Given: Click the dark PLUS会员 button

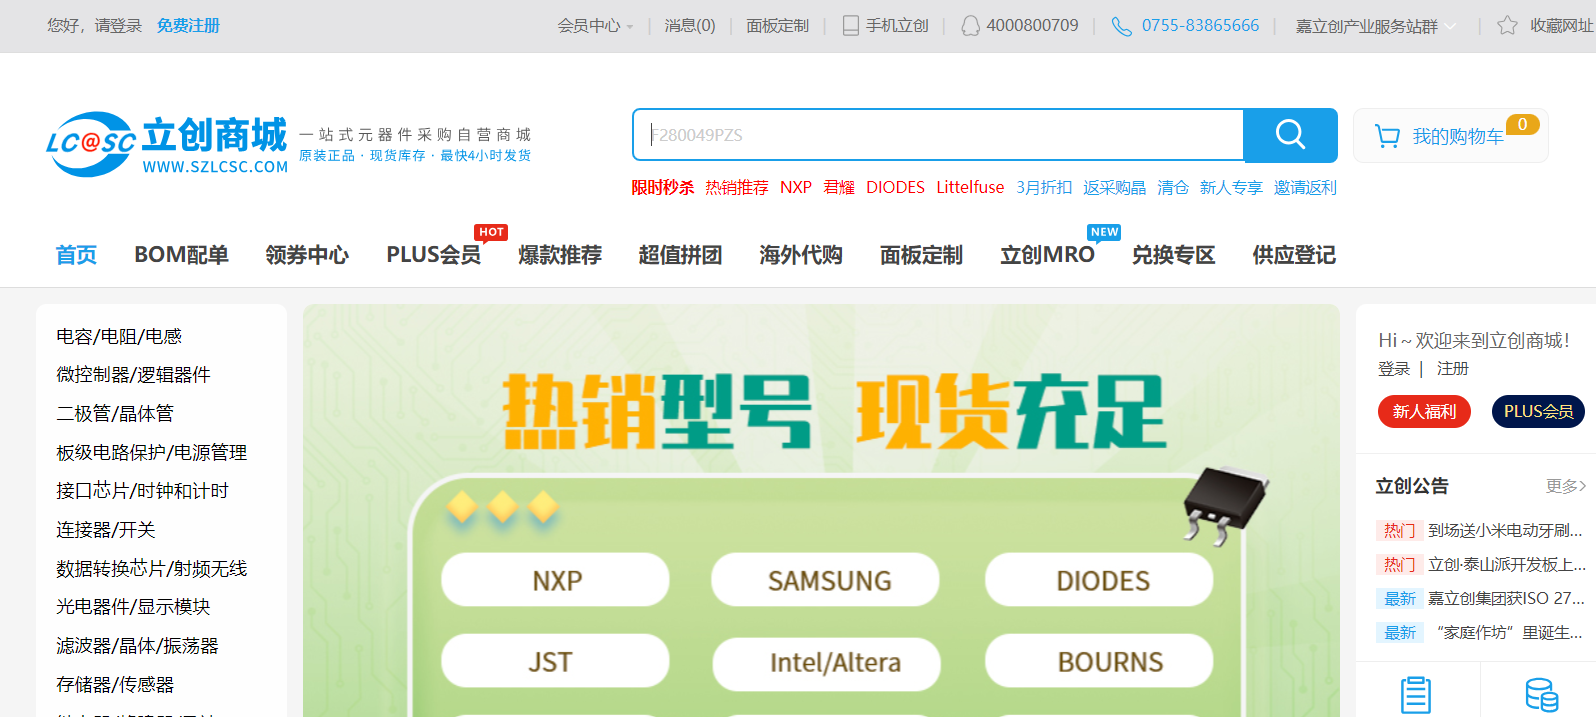Looking at the screenshot, I should [1538, 411].
